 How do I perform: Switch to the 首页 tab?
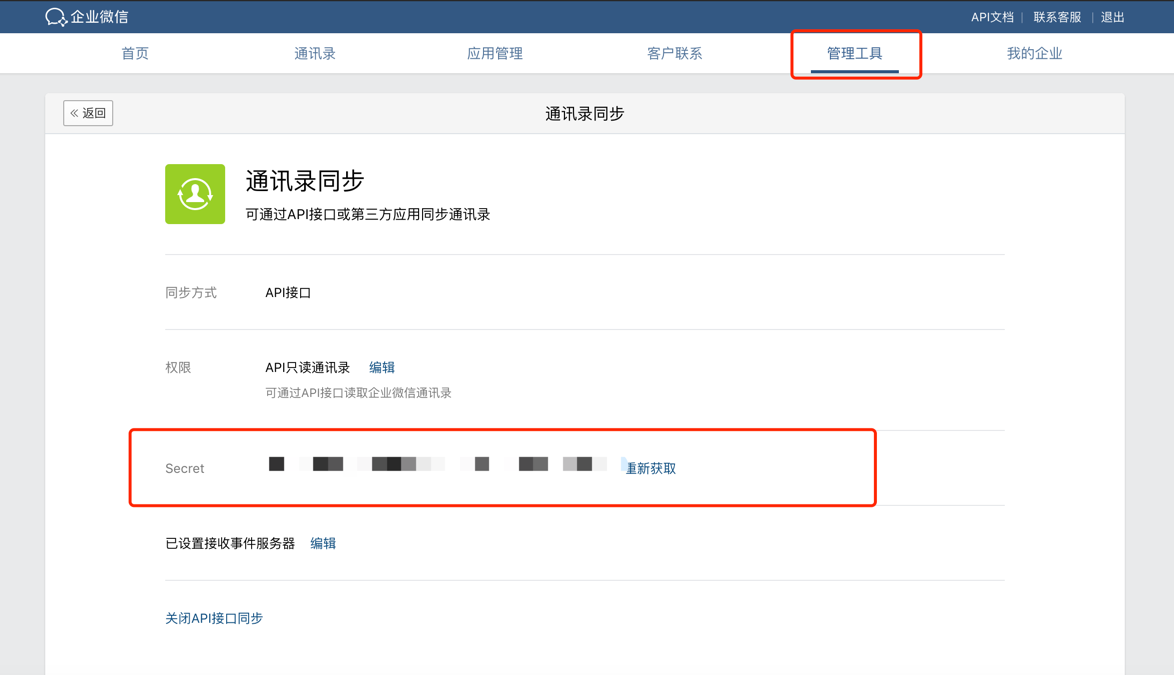(x=135, y=54)
